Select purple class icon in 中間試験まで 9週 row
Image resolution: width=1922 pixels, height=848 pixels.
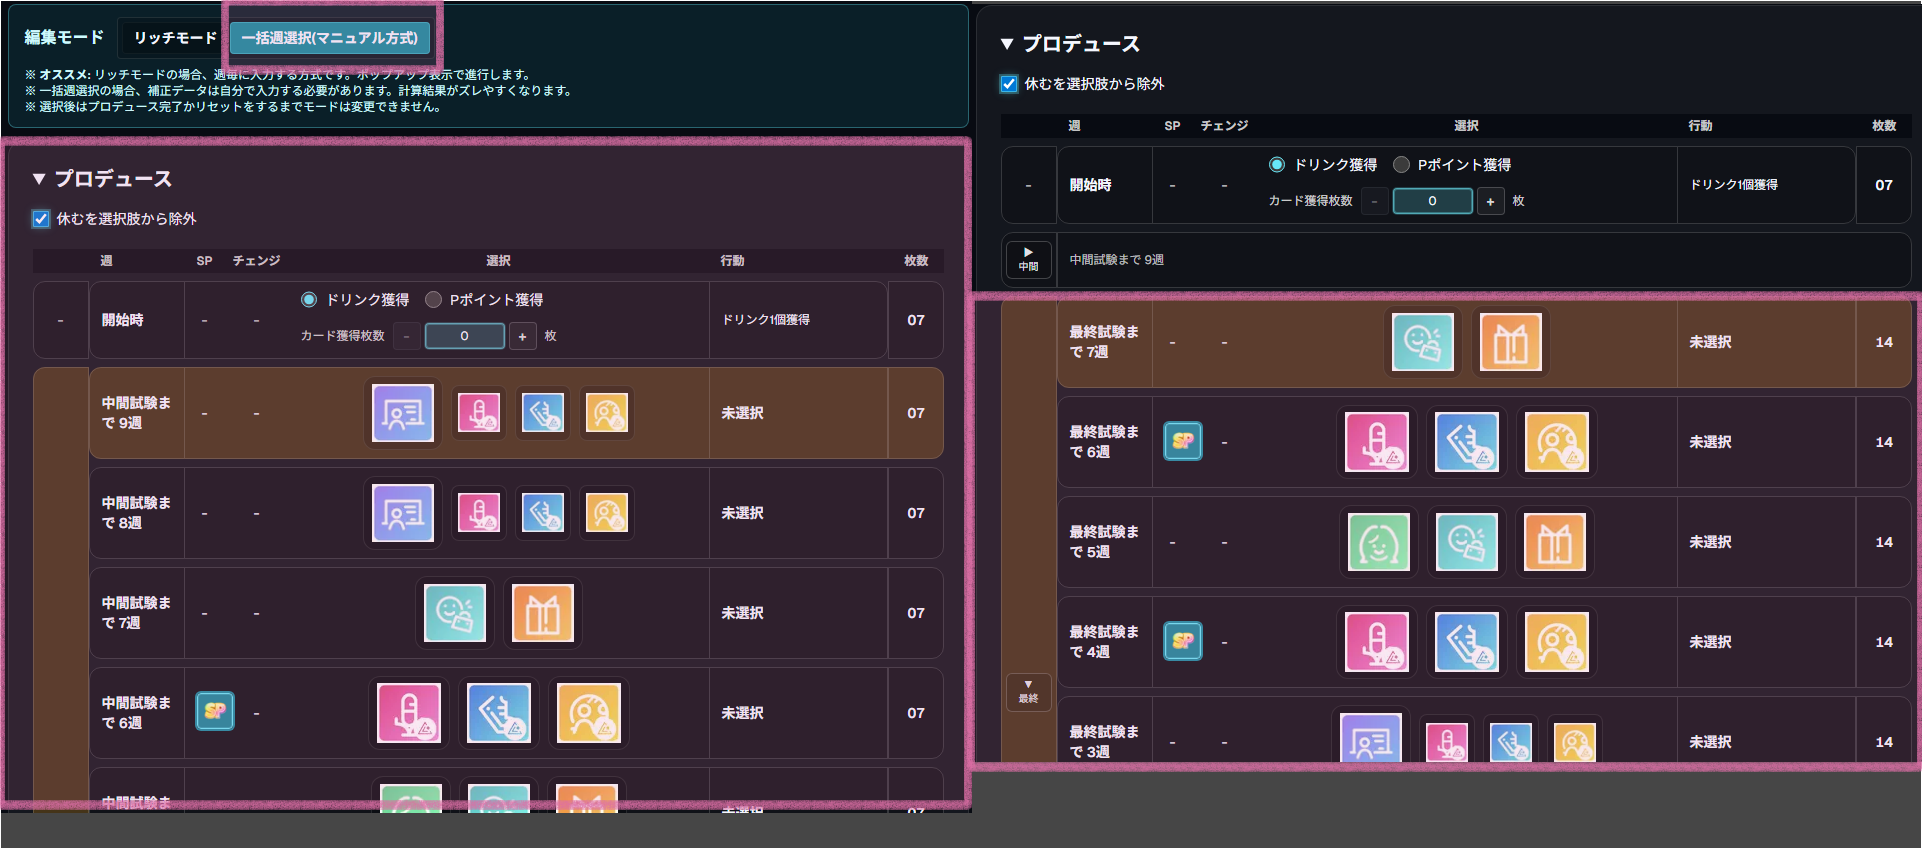403,413
